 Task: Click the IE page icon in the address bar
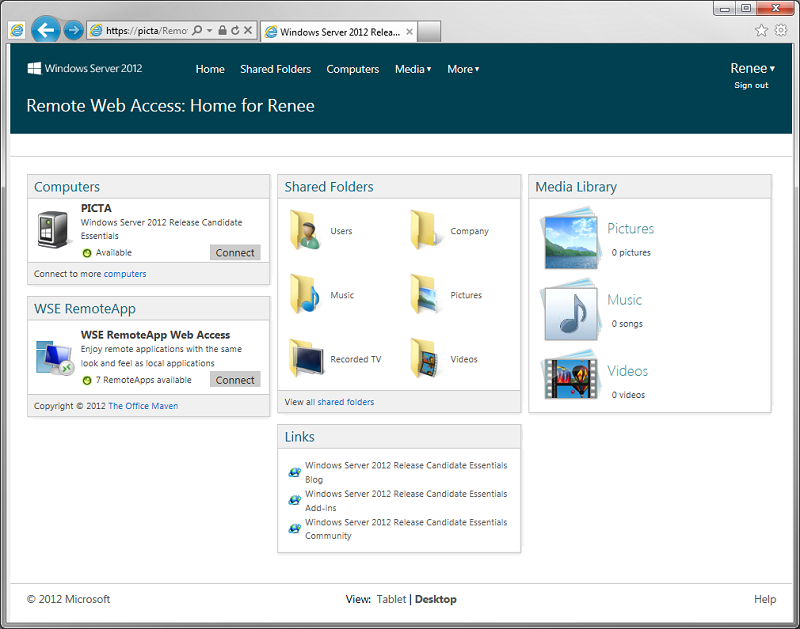96,31
